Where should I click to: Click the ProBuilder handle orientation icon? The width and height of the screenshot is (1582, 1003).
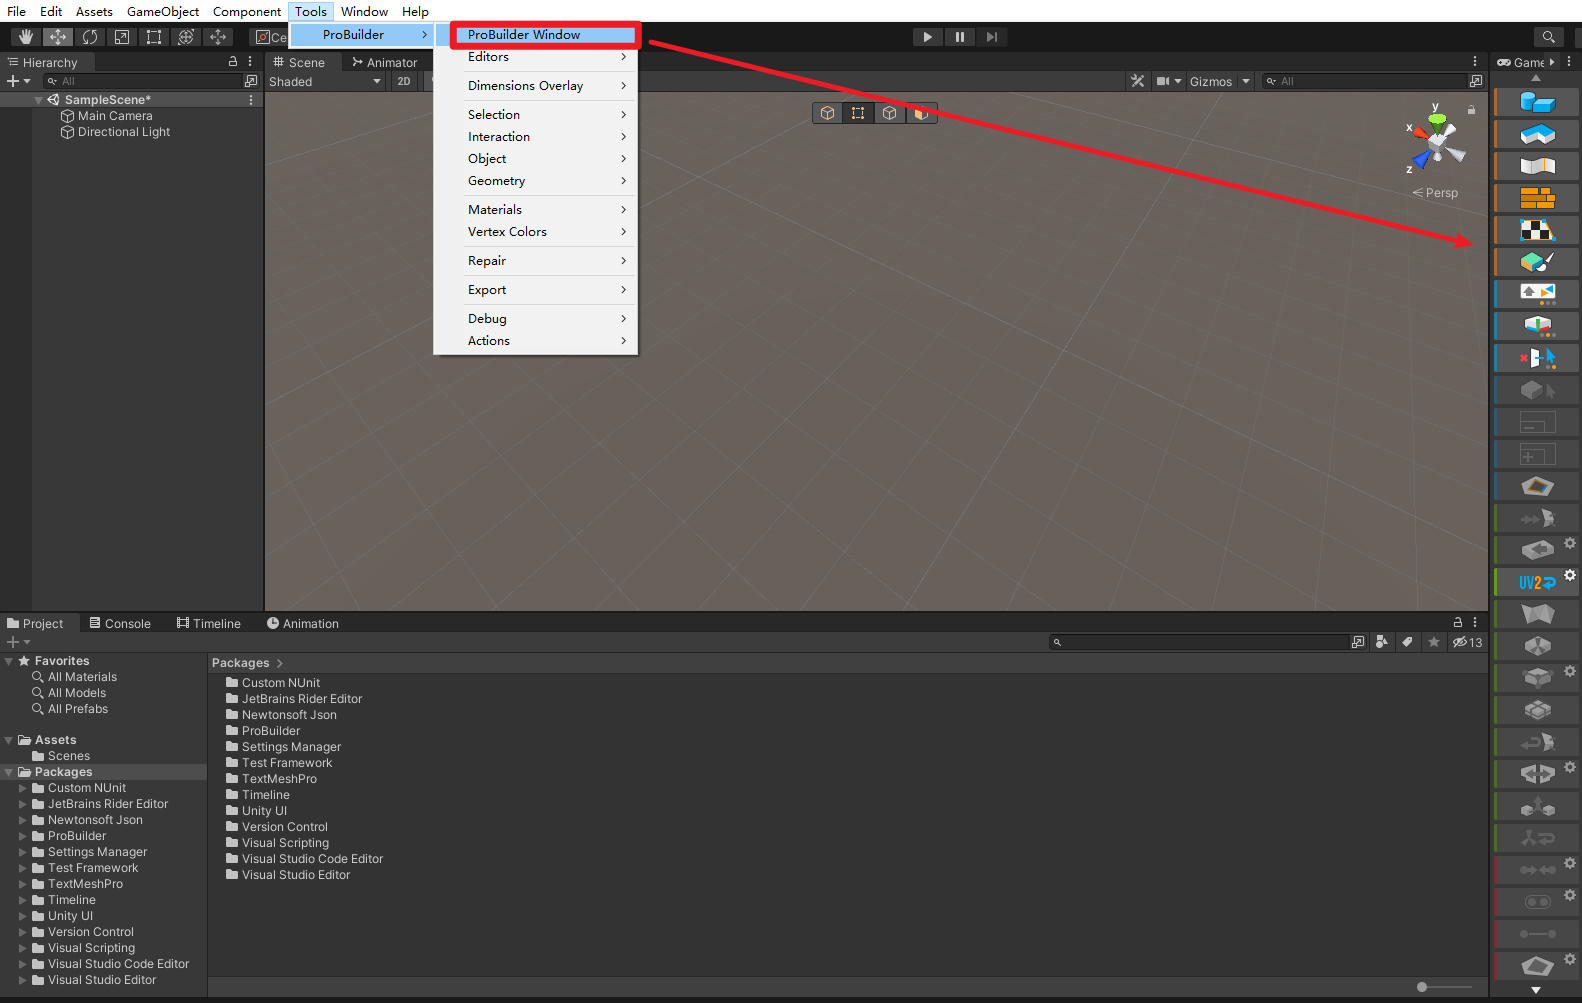coord(1537,326)
